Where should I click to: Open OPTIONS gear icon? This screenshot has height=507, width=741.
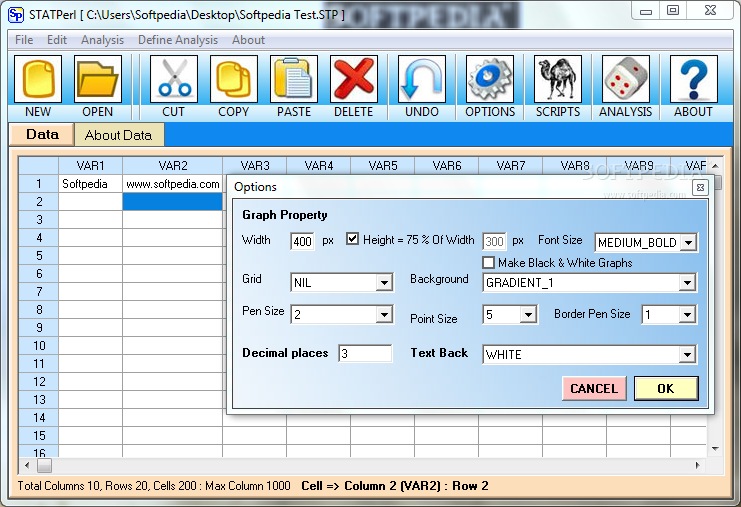pyautogui.click(x=490, y=79)
